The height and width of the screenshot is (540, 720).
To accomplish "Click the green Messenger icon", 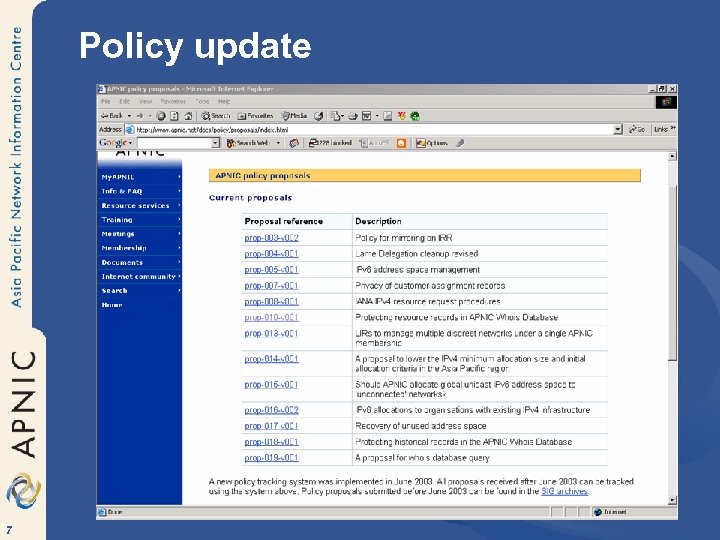I will pyautogui.click(x=415, y=116).
